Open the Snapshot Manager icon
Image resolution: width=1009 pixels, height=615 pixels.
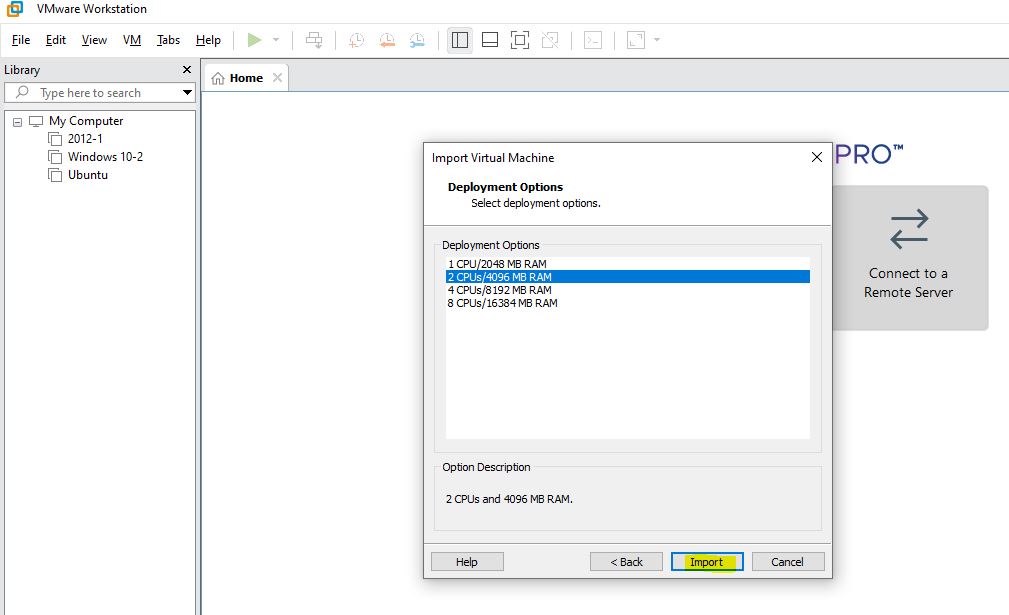point(417,40)
